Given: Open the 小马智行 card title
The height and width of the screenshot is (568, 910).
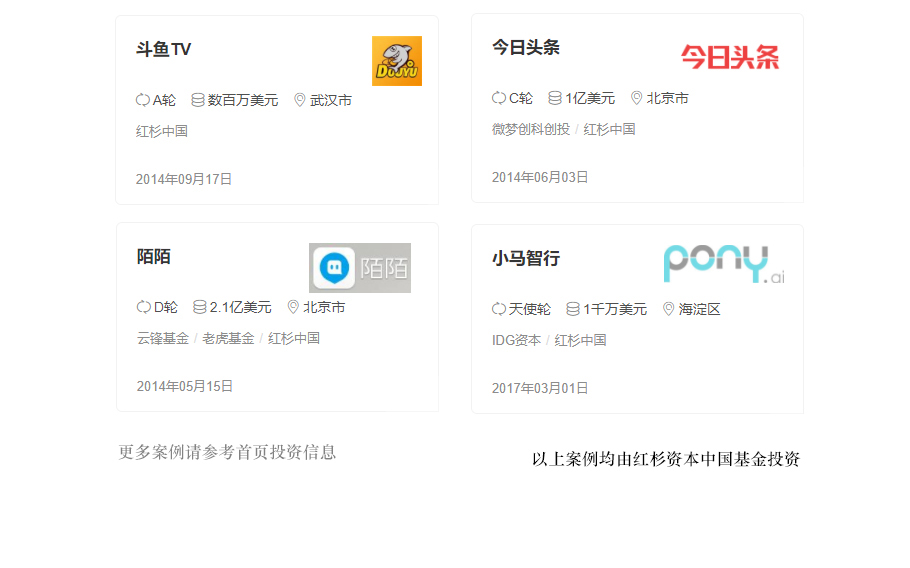Looking at the screenshot, I should click(x=526, y=258).
